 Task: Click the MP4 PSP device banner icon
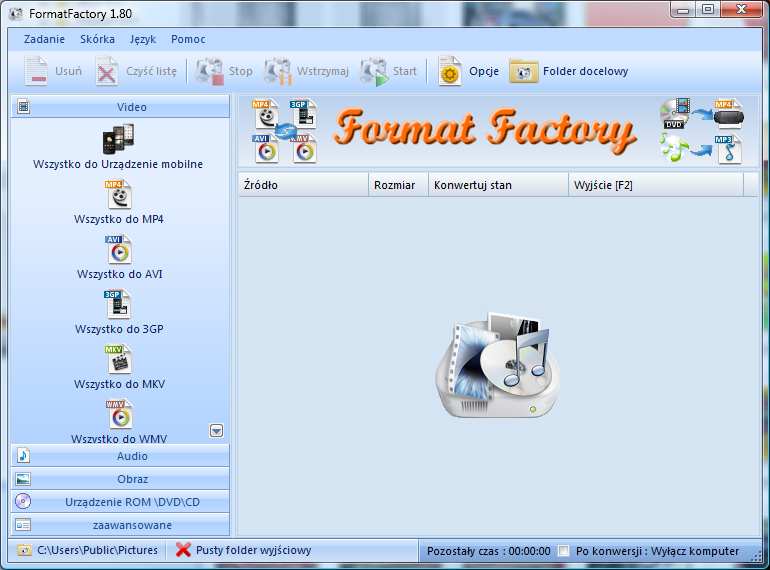pos(729,113)
